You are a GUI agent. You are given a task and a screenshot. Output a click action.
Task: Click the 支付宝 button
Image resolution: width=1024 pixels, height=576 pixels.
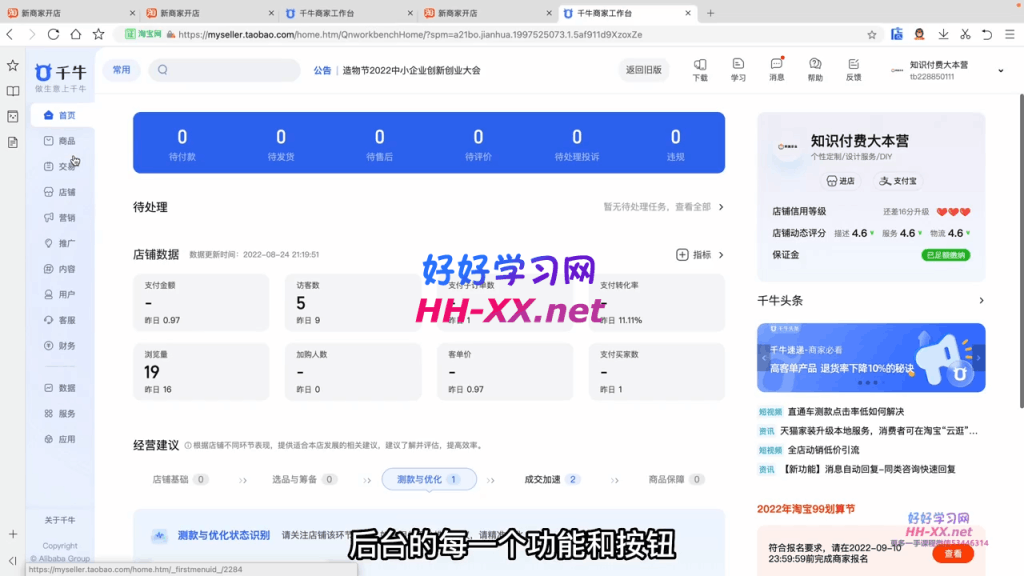[x=897, y=181]
